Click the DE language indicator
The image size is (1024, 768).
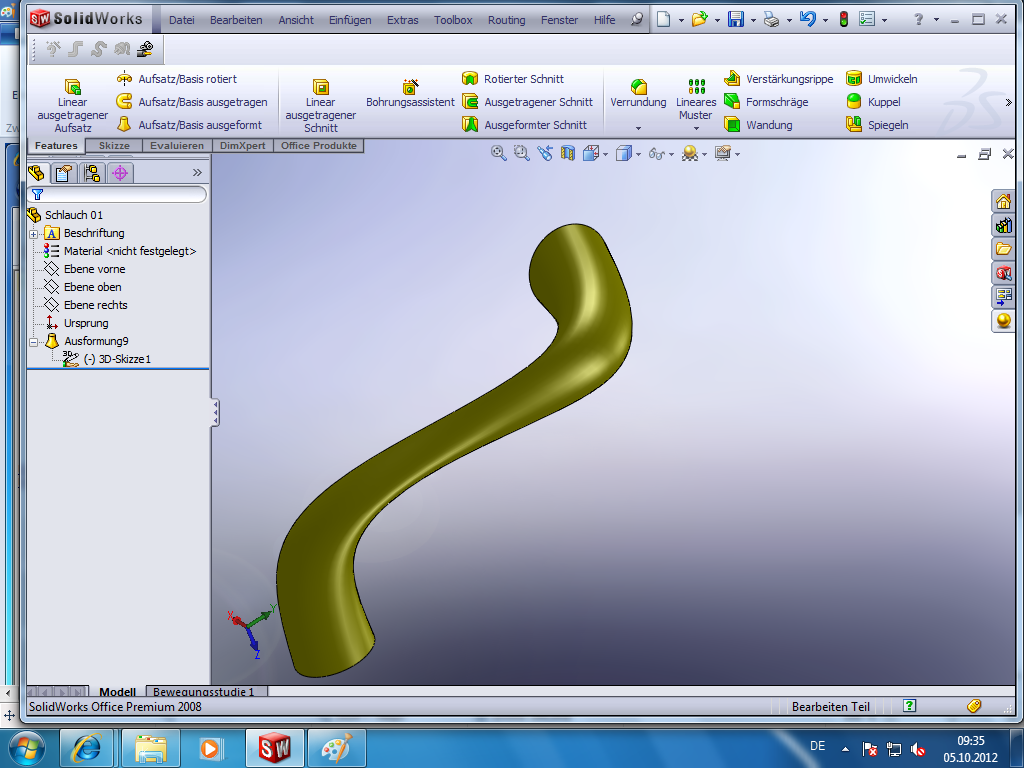(x=818, y=746)
